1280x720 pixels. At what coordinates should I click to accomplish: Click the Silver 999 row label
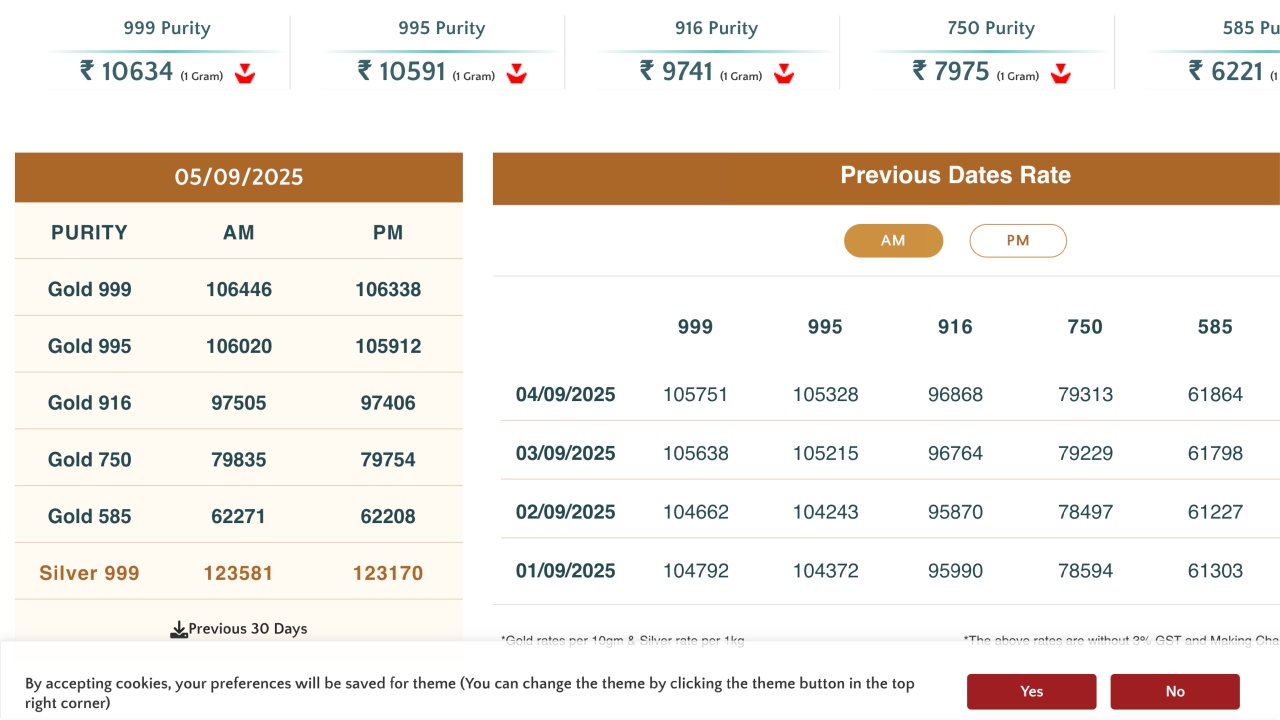pyautogui.click(x=90, y=573)
